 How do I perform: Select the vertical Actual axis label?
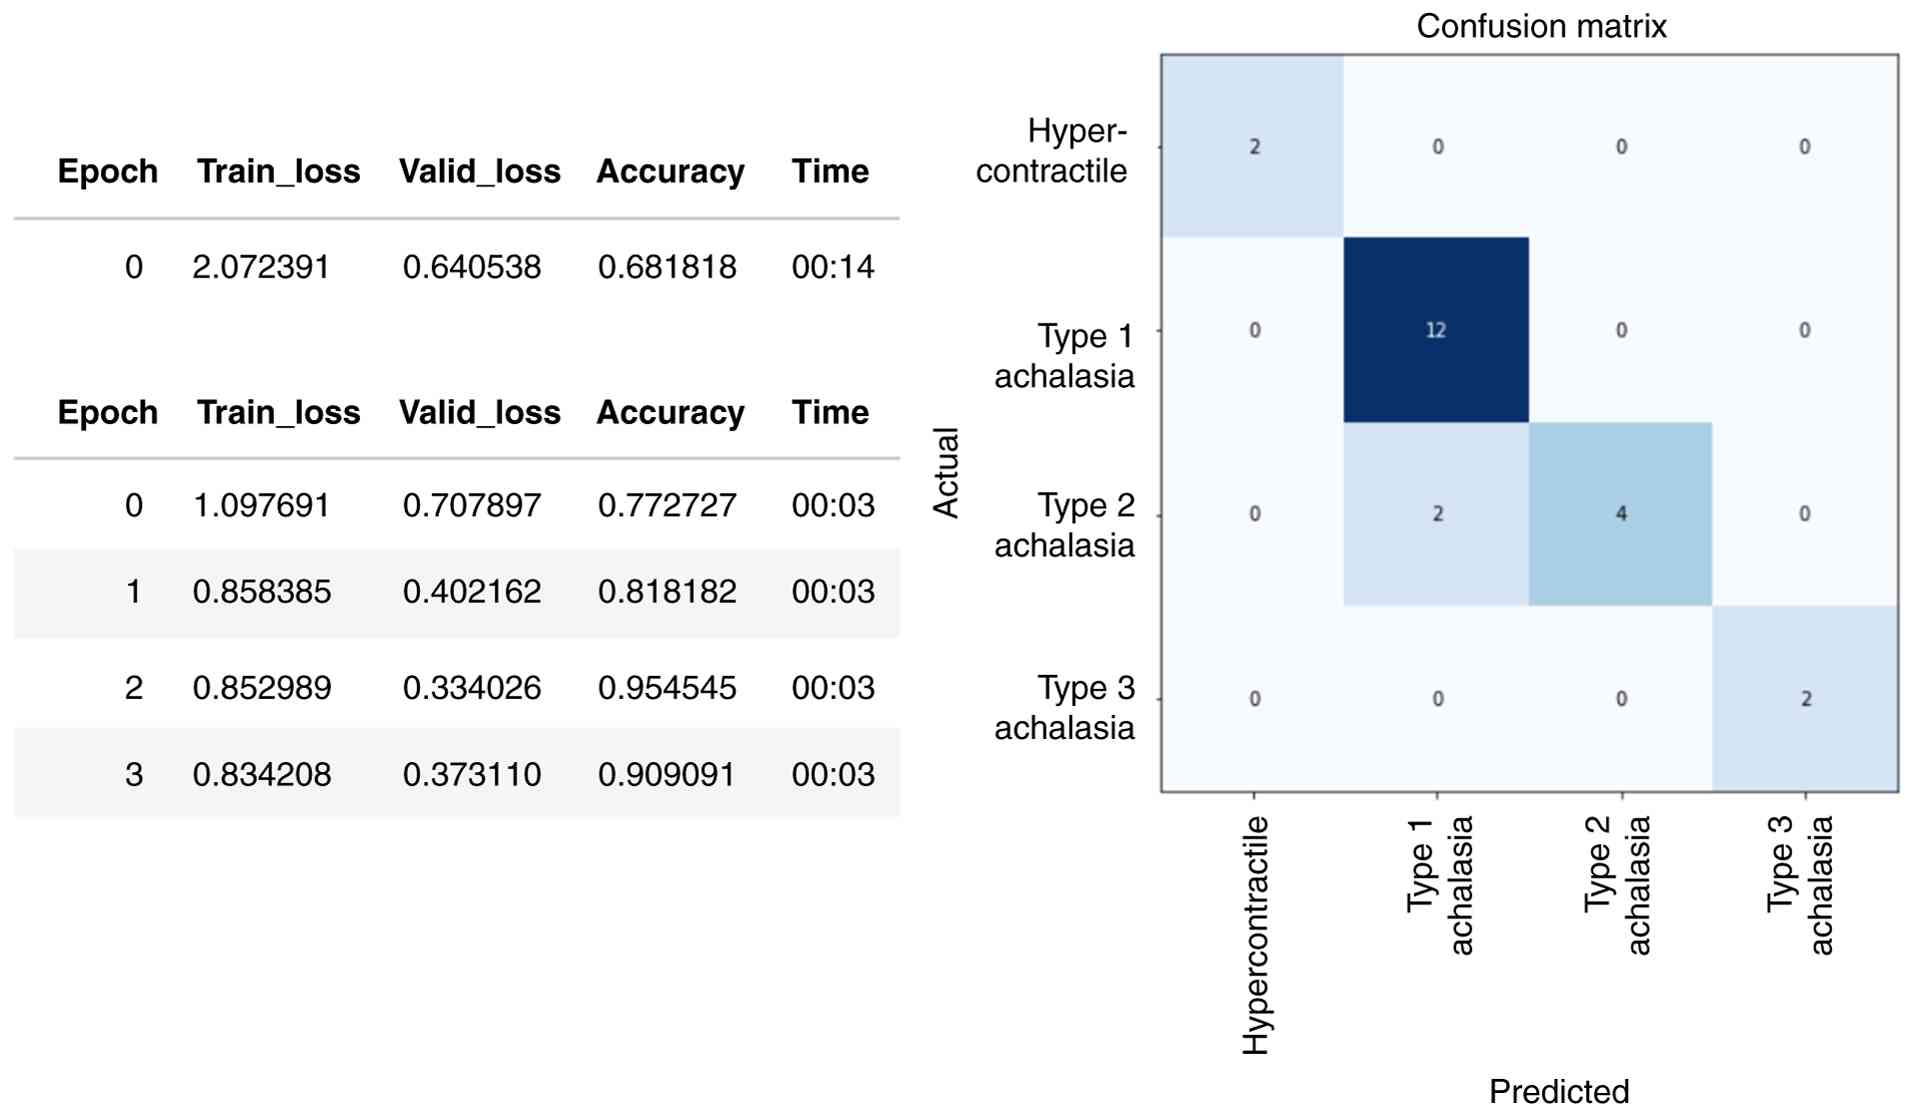click(x=946, y=473)
